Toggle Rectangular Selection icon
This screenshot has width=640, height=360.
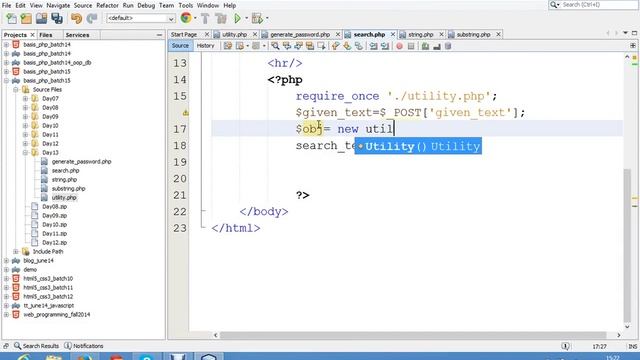(x=322, y=46)
